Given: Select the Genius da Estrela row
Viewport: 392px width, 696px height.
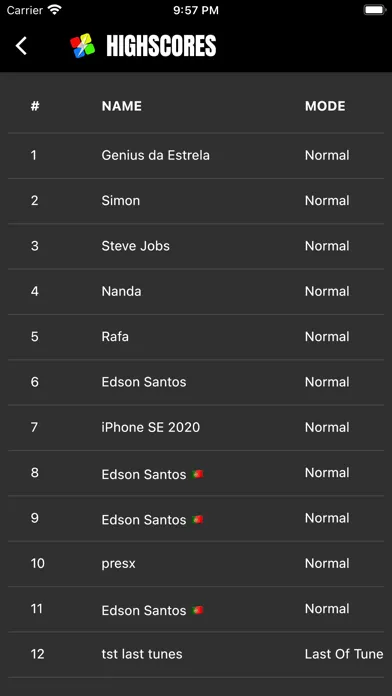Looking at the screenshot, I should [196, 155].
